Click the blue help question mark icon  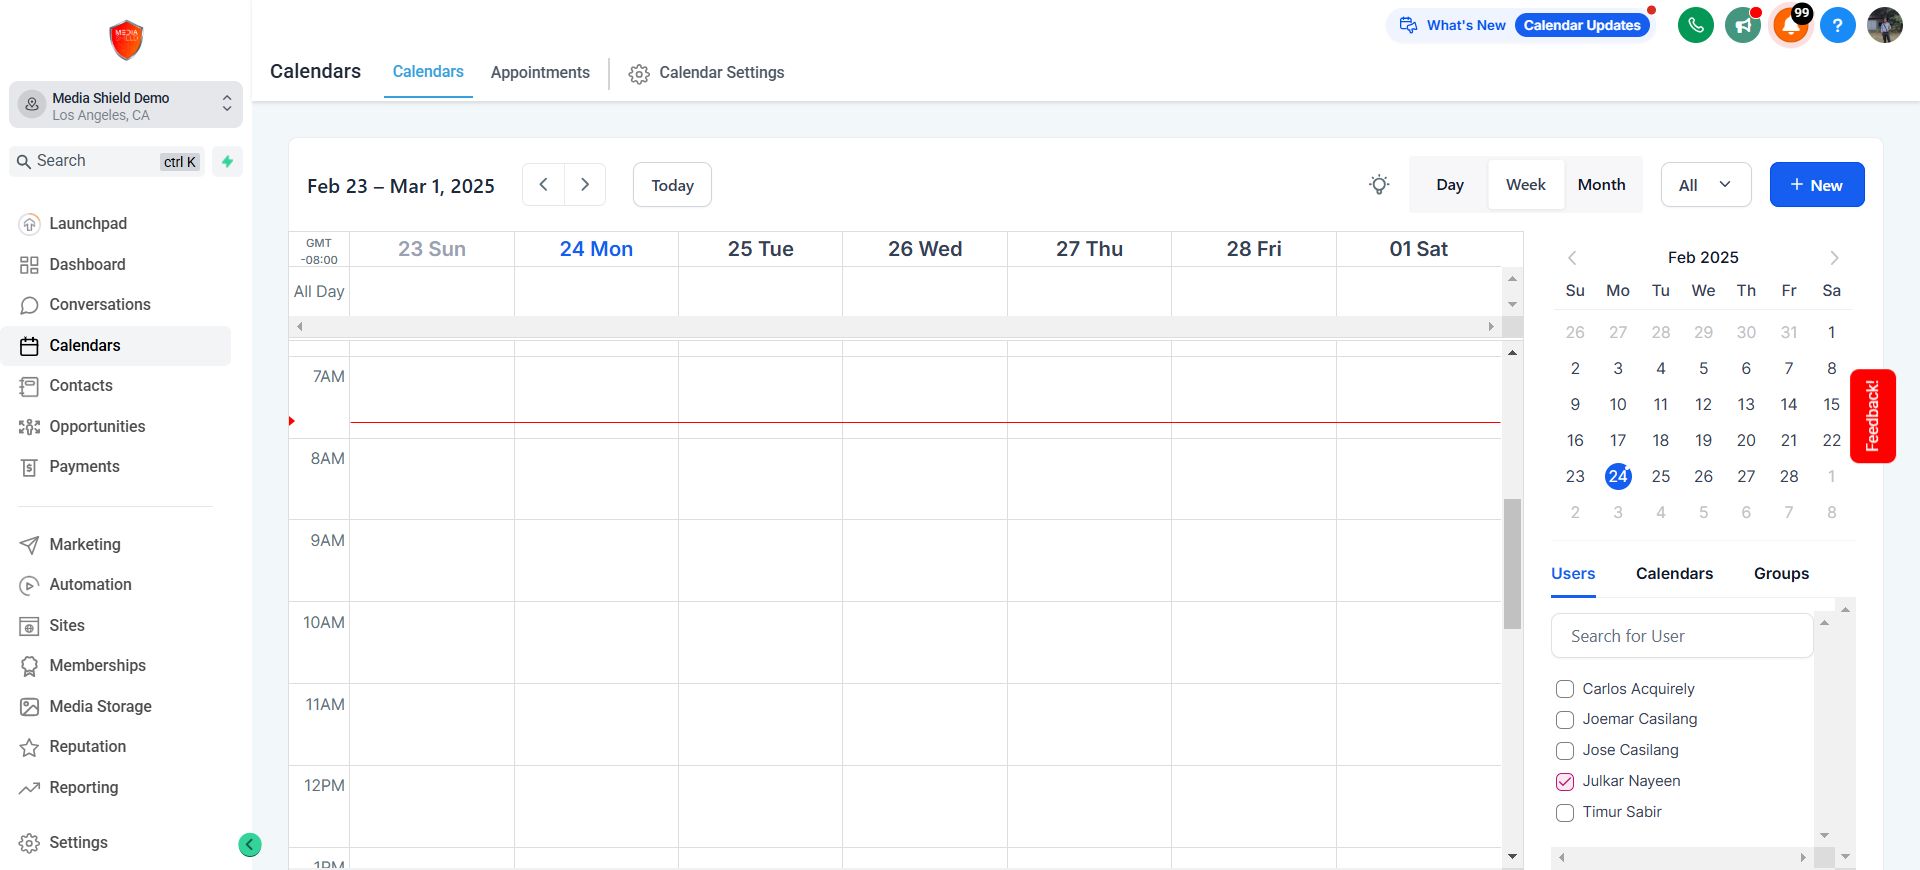[1837, 25]
